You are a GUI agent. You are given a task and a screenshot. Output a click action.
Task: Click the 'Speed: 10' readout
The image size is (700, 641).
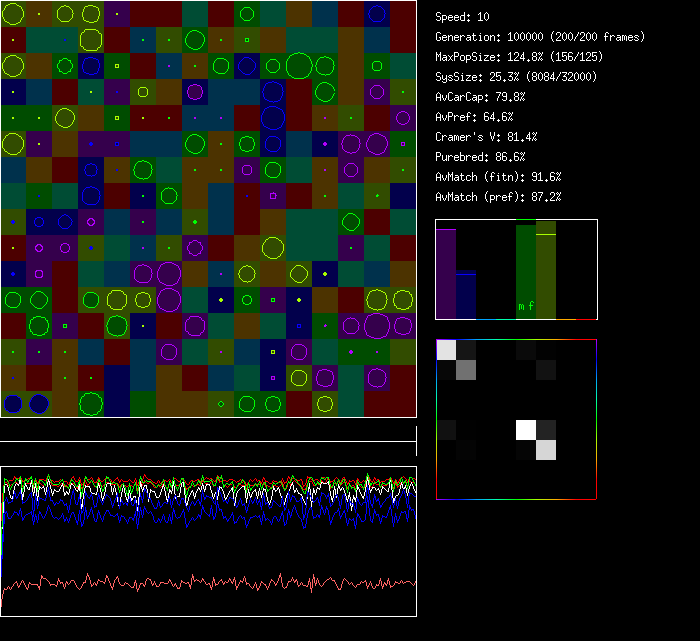pyautogui.click(x=462, y=17)
